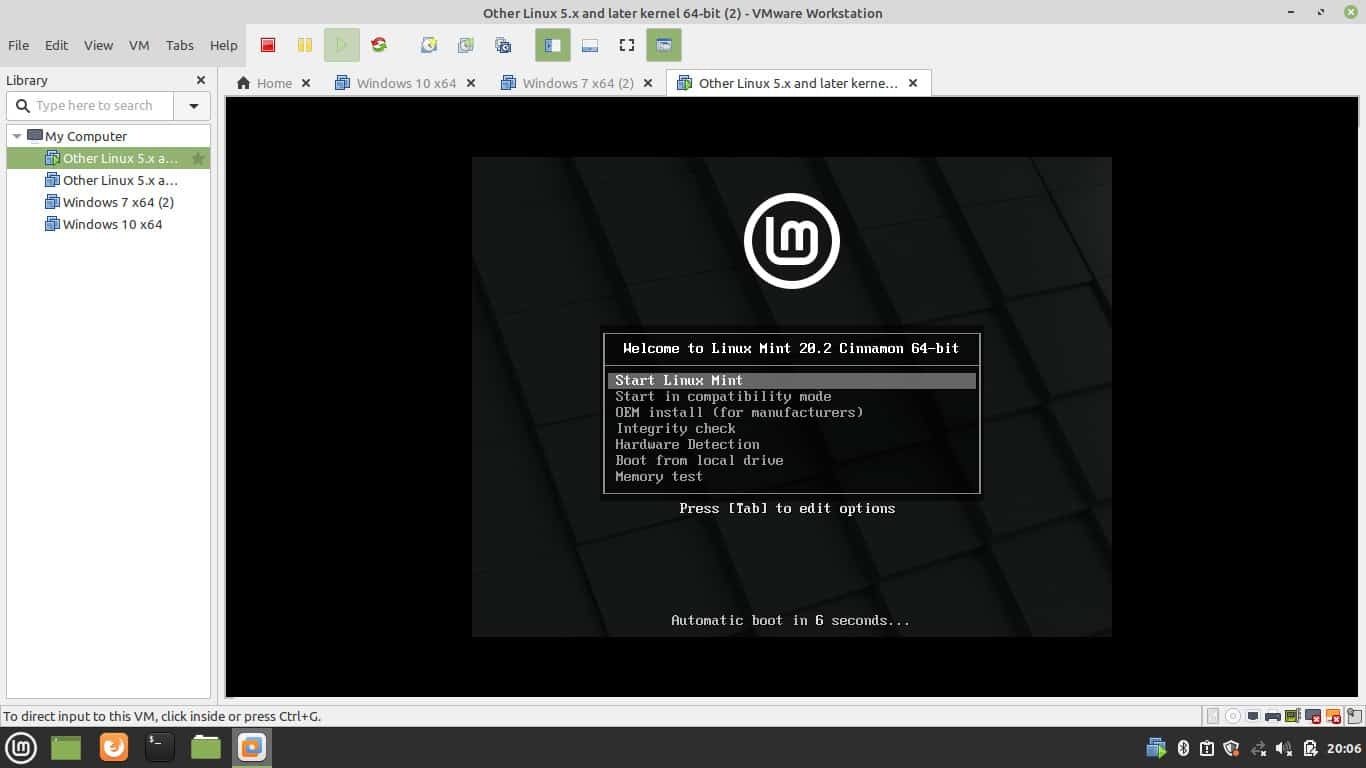Click the red Power Off toolbar icon
This screenshot has height=768, width=1366.
[268, 45]
